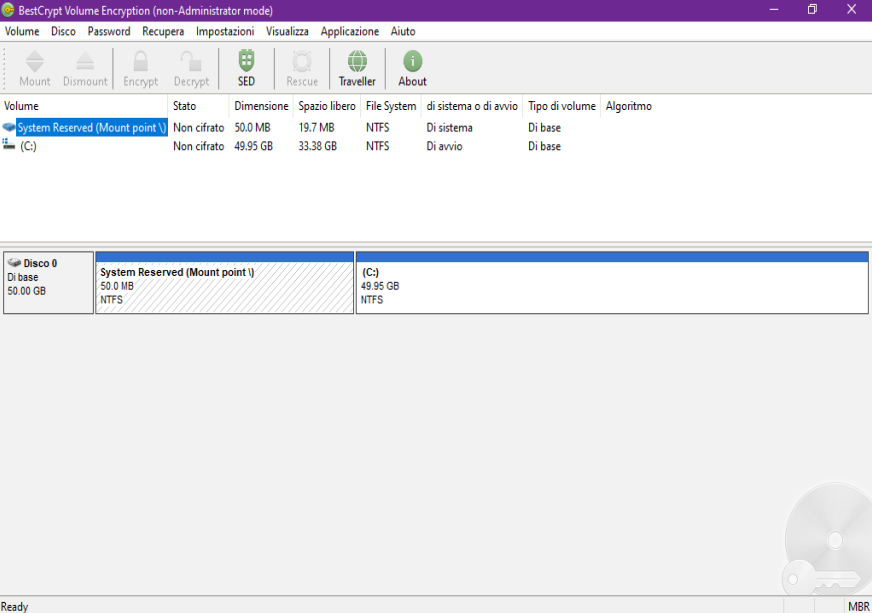This screenshot has height=613, width=872.
Task: Open the SED shield tool
Action: coord(246,61)
